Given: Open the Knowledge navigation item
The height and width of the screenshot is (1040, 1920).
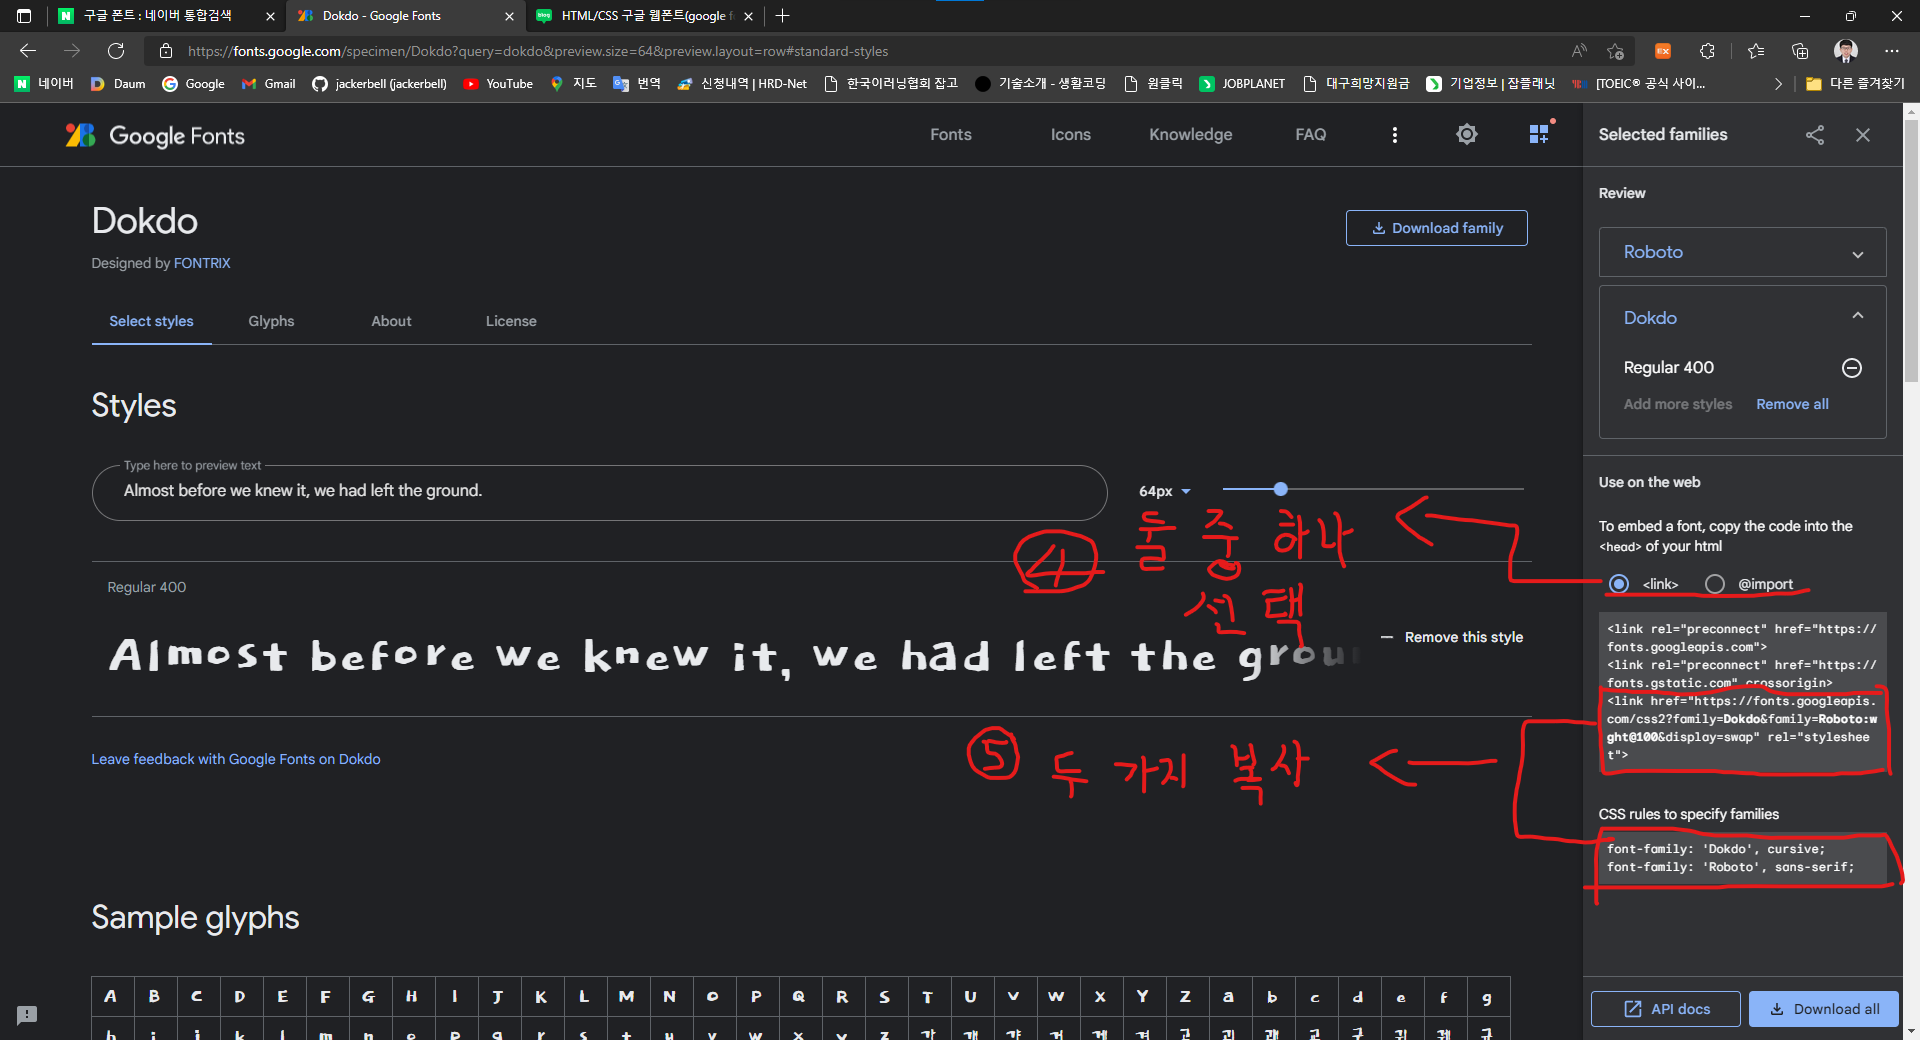Looking at the screenshot, I should [1191, 135].
